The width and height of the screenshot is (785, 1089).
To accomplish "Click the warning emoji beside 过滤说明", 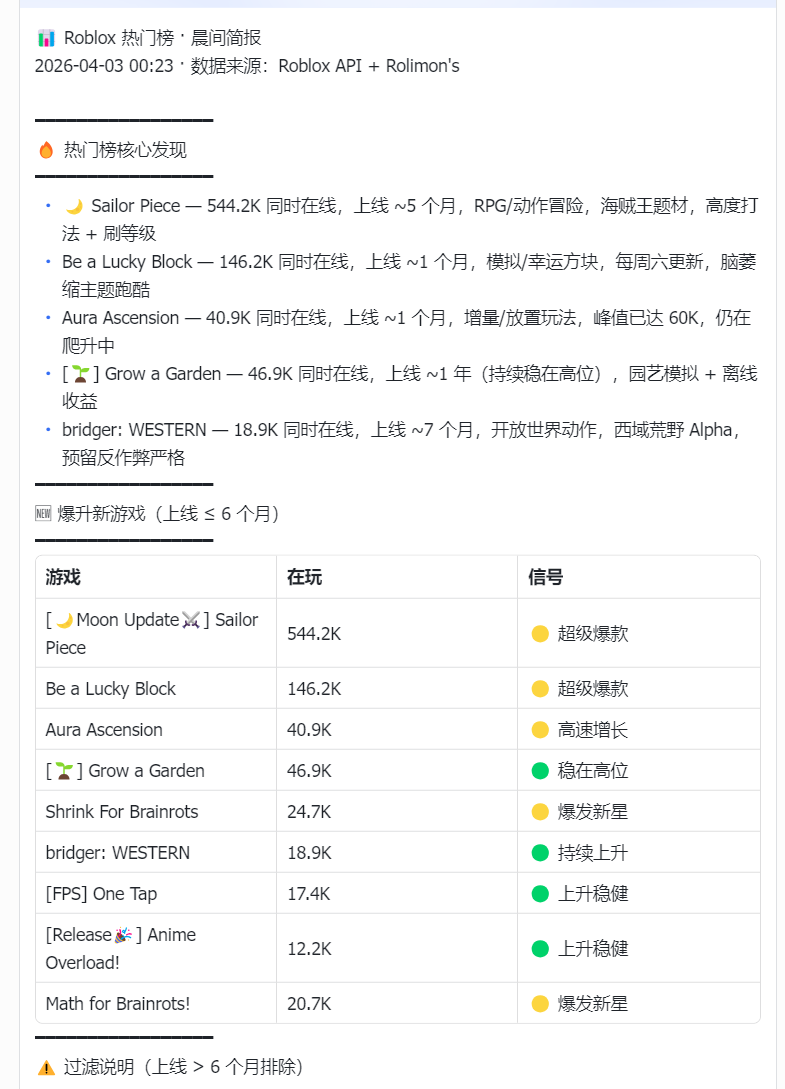I will pyautogui.click(x=46, y=1067).
